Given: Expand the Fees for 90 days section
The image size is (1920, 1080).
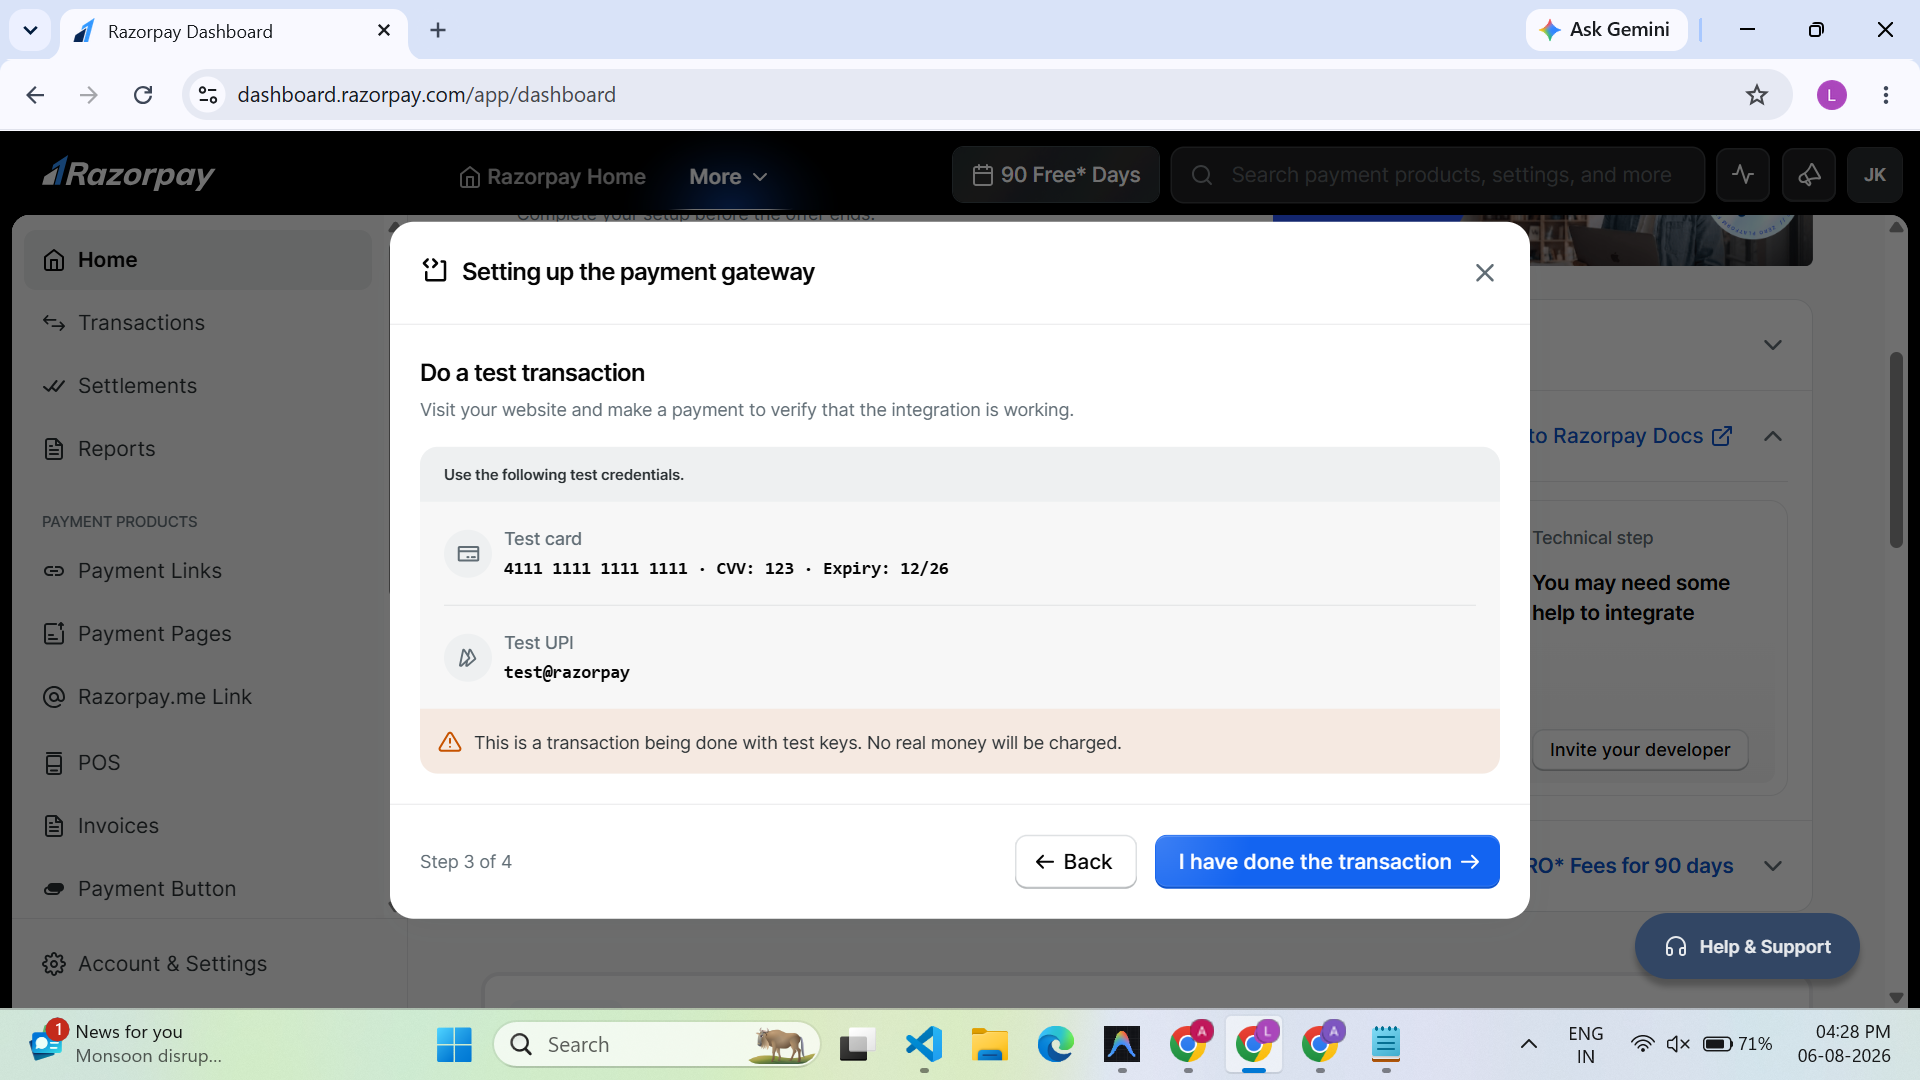Looking at the screenshot, I should 1773,866.
